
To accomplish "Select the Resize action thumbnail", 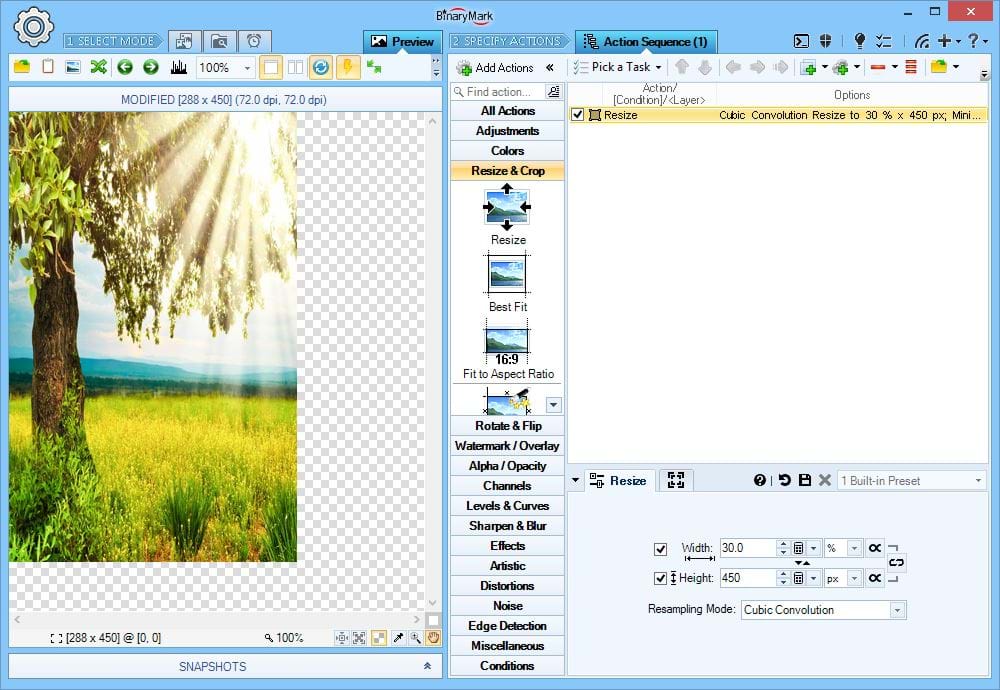I will [x=507, y=207].
